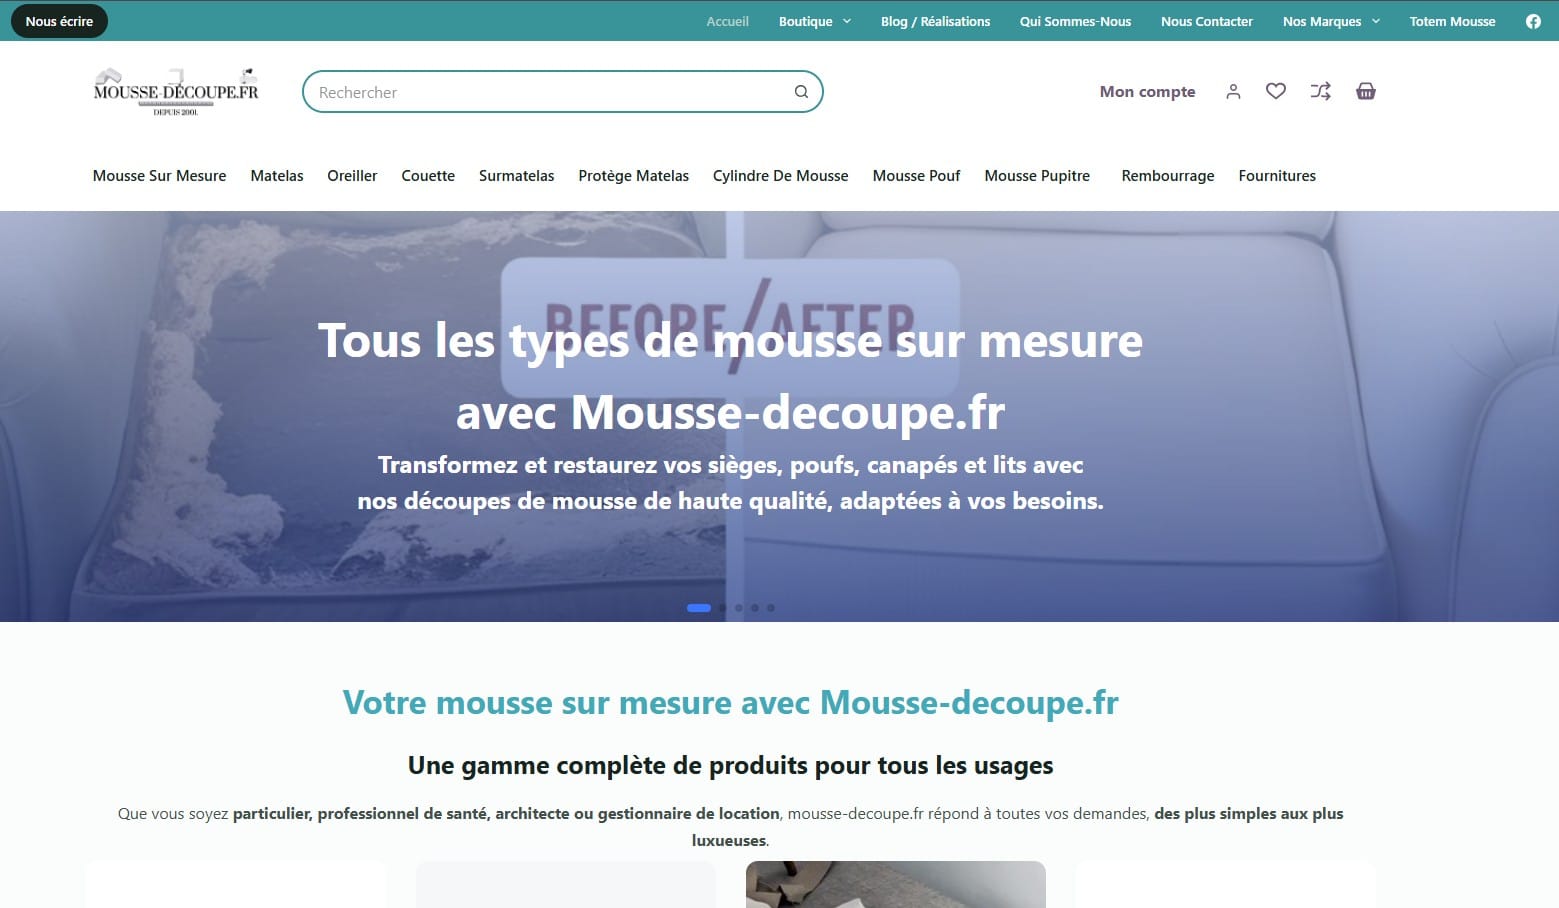Open Couette category

428,176
